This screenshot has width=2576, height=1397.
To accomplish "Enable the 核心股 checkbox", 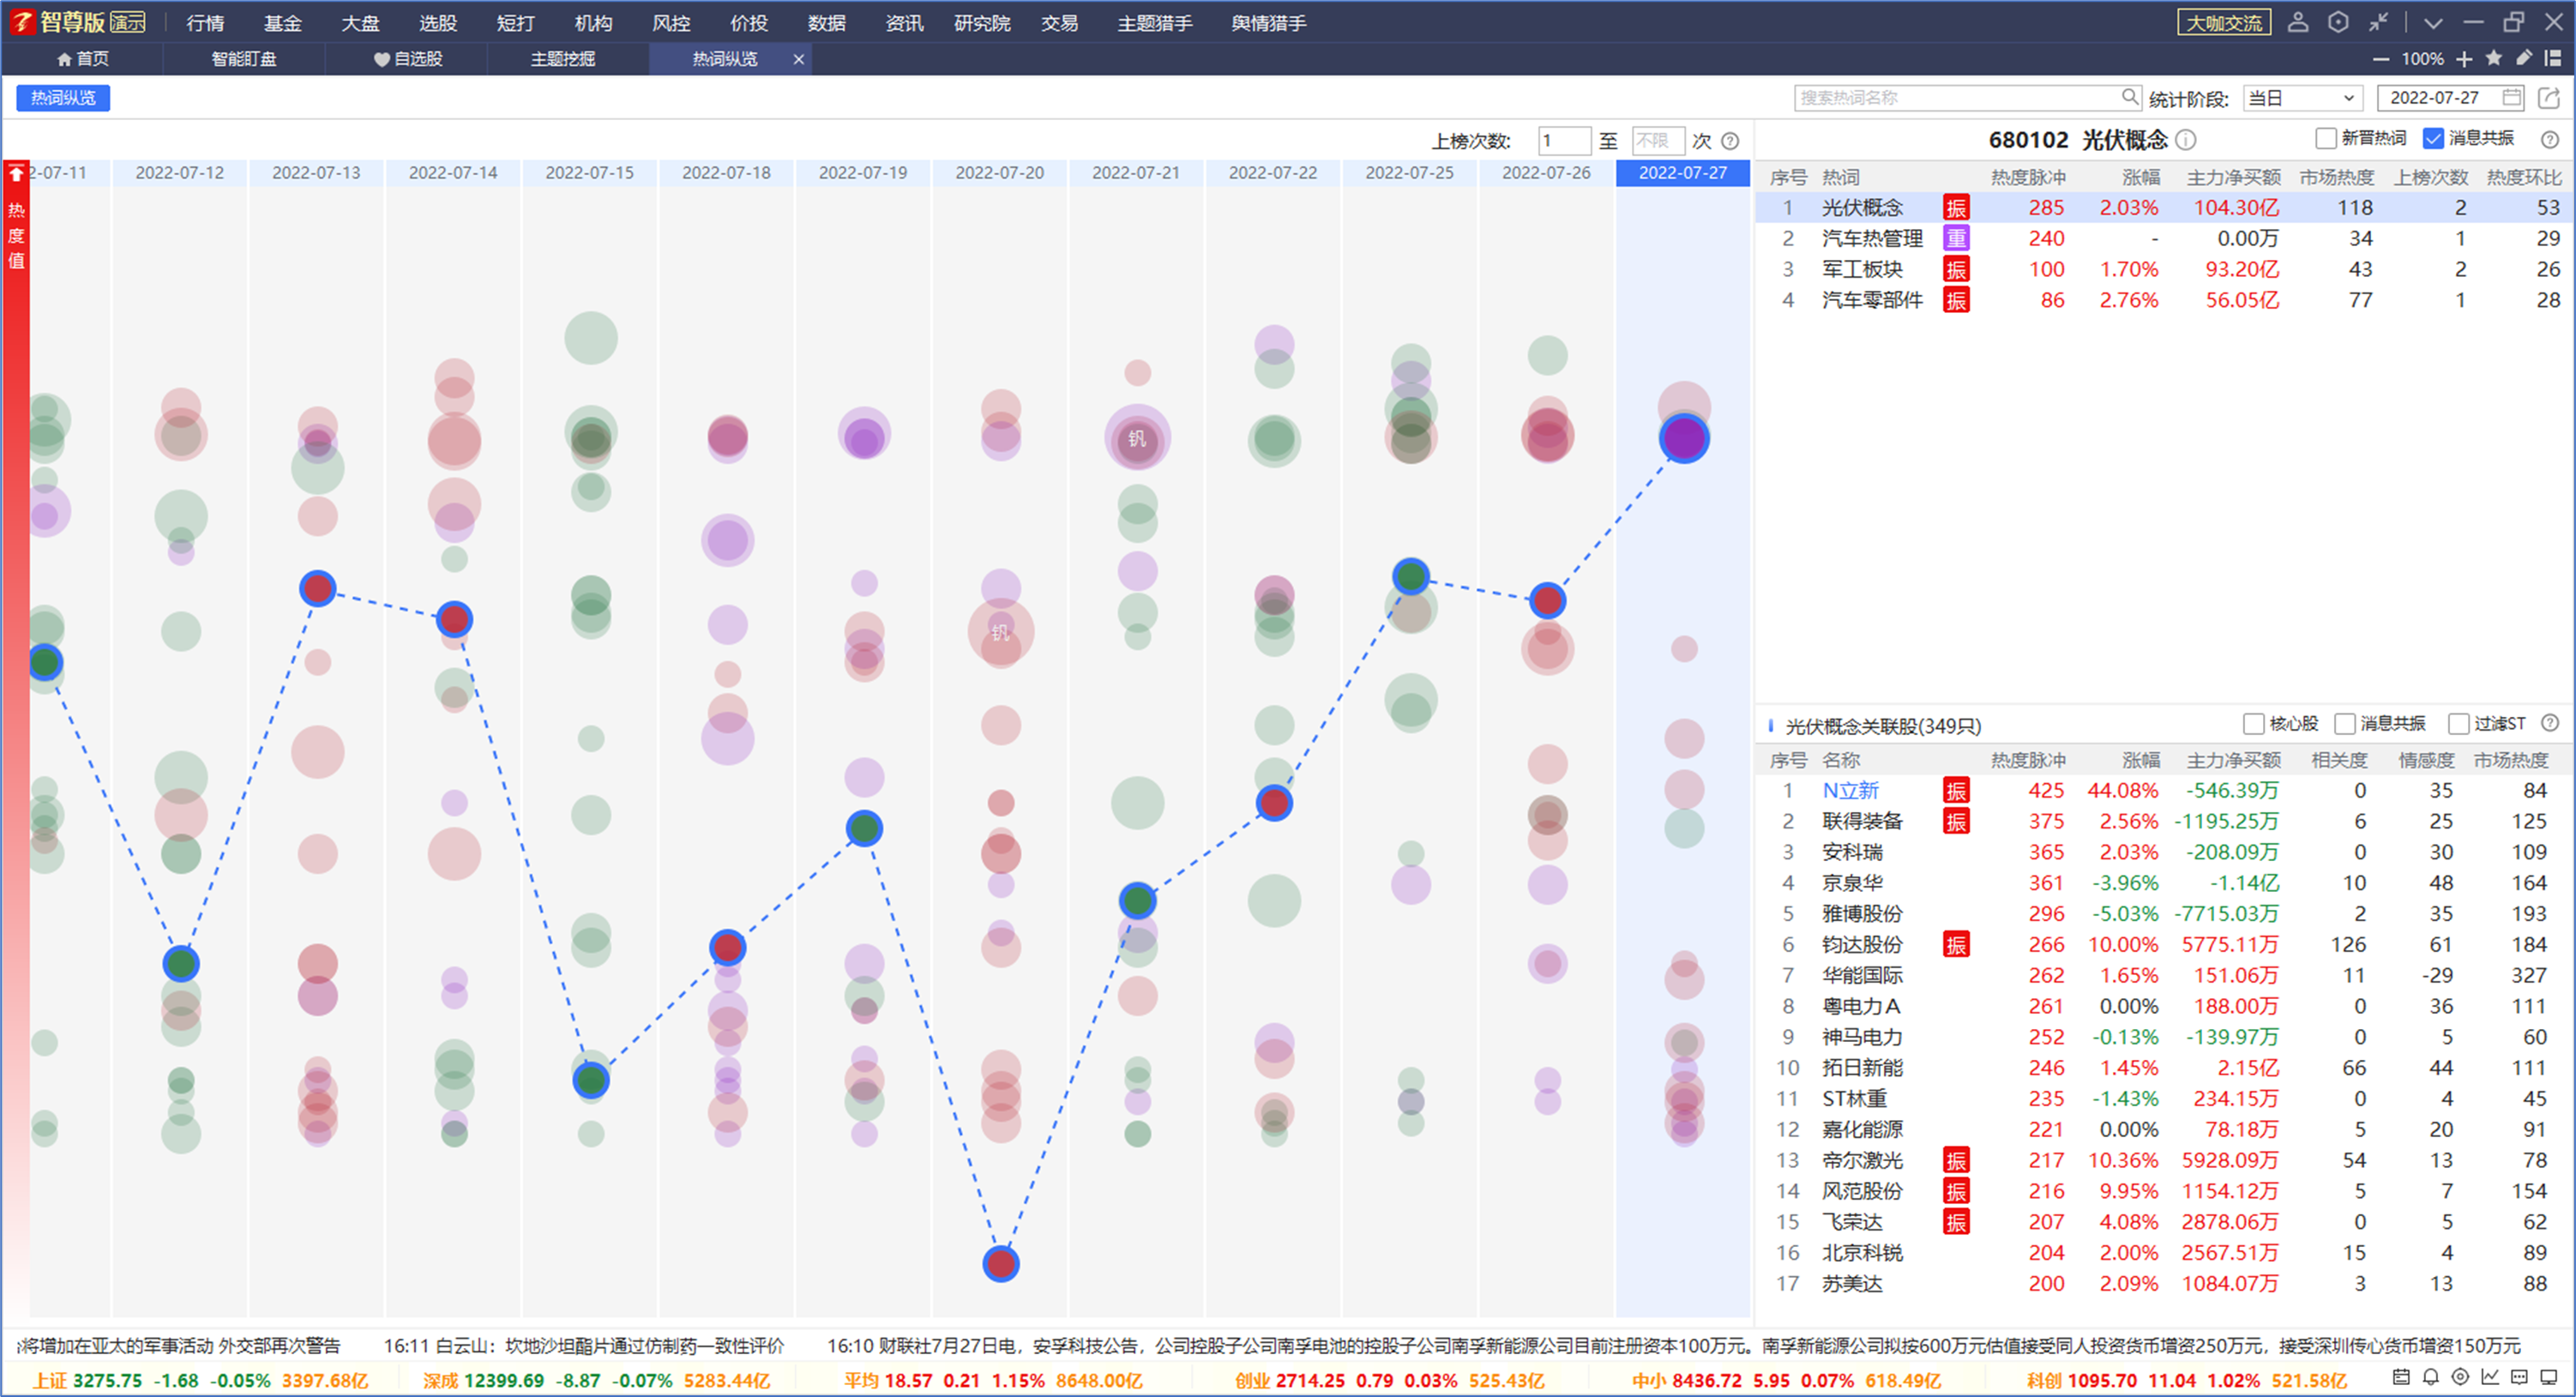I will click(2253, 723).
